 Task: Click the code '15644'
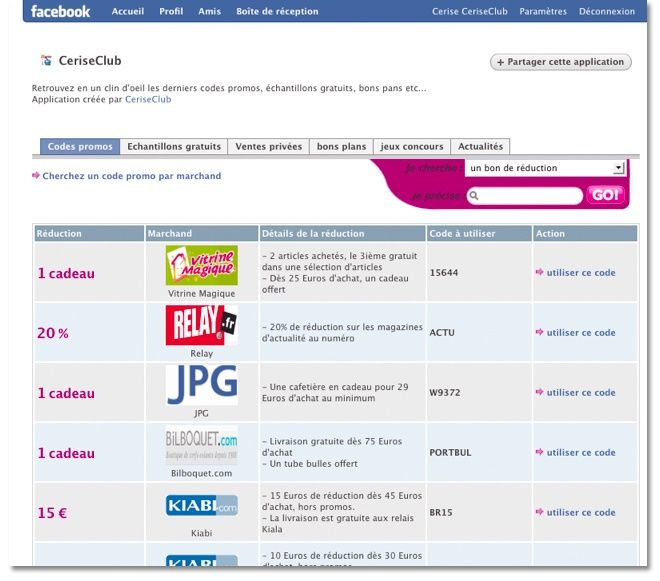tap(444, 272)
